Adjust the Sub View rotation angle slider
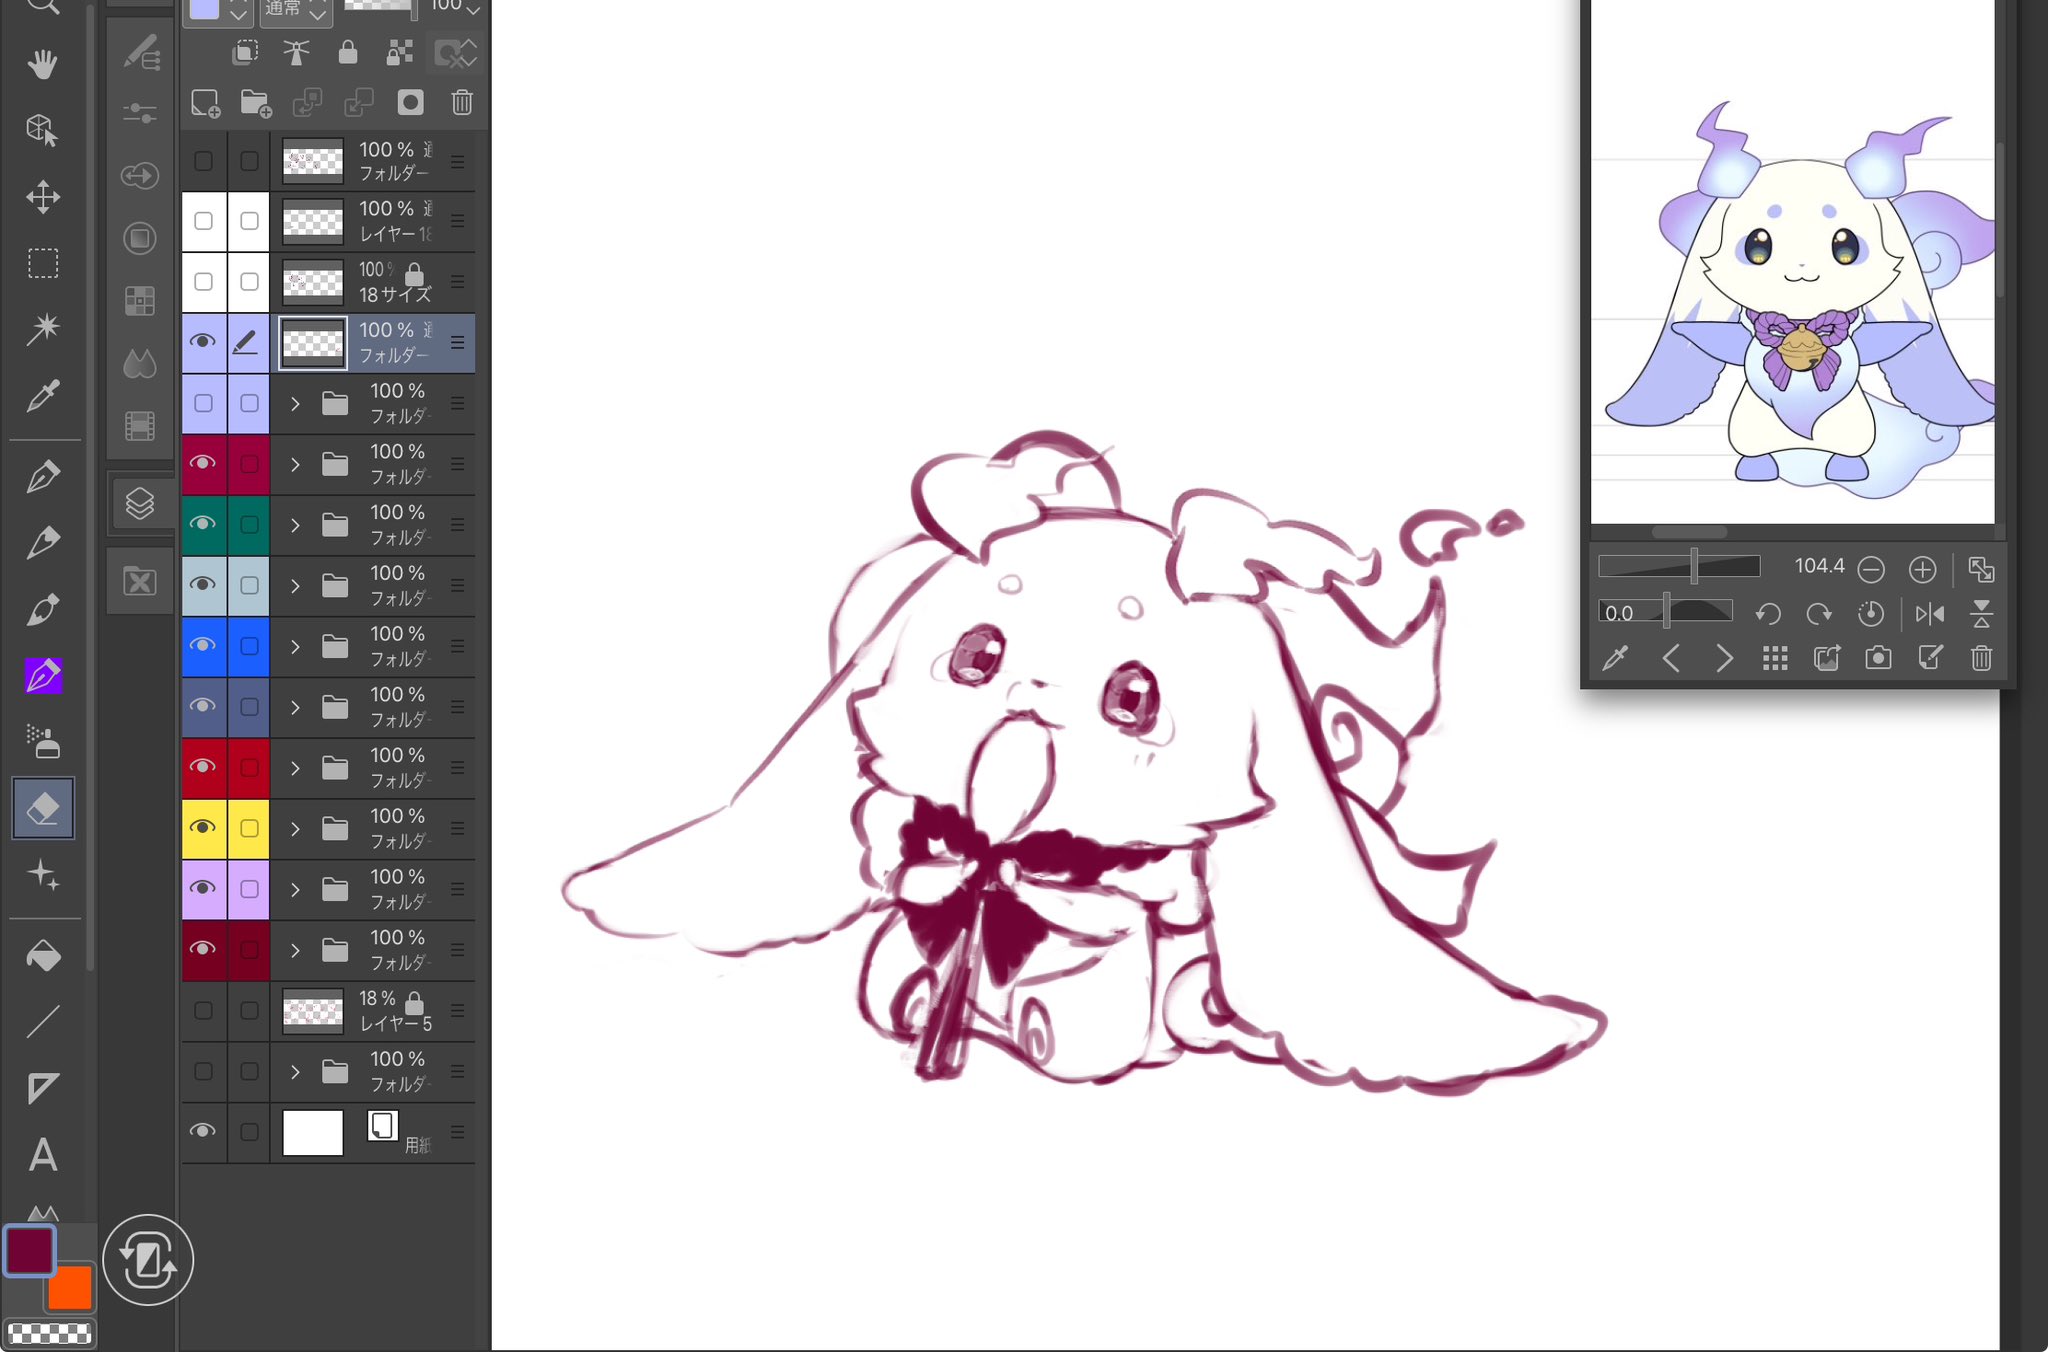The image size is (2048, 1352). pos(1665,612)
